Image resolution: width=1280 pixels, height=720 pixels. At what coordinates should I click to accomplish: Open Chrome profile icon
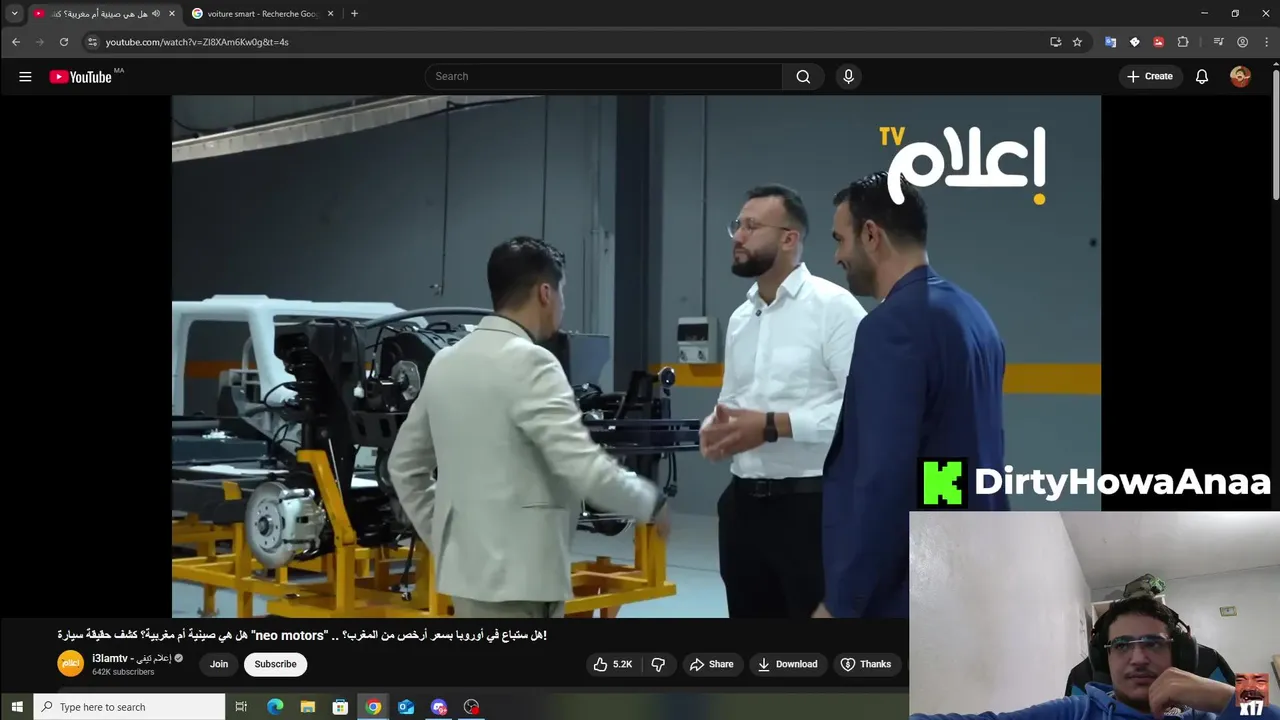click(1242, 42)
